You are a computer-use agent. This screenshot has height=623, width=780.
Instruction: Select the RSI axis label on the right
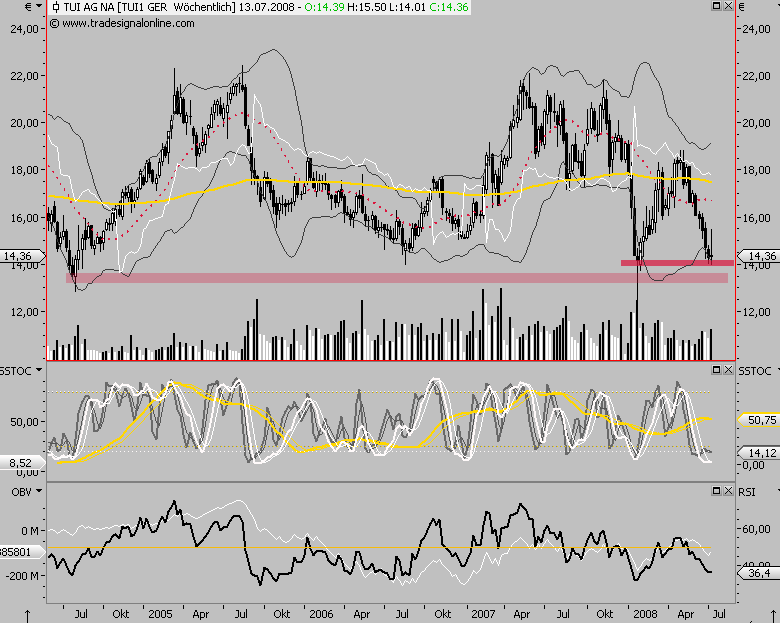(x=749, y=491)
